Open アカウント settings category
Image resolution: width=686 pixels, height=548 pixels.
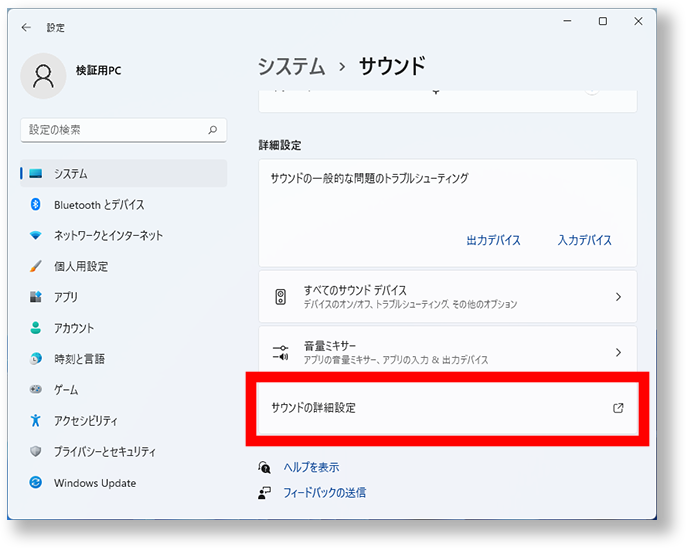tap(124, 328)
